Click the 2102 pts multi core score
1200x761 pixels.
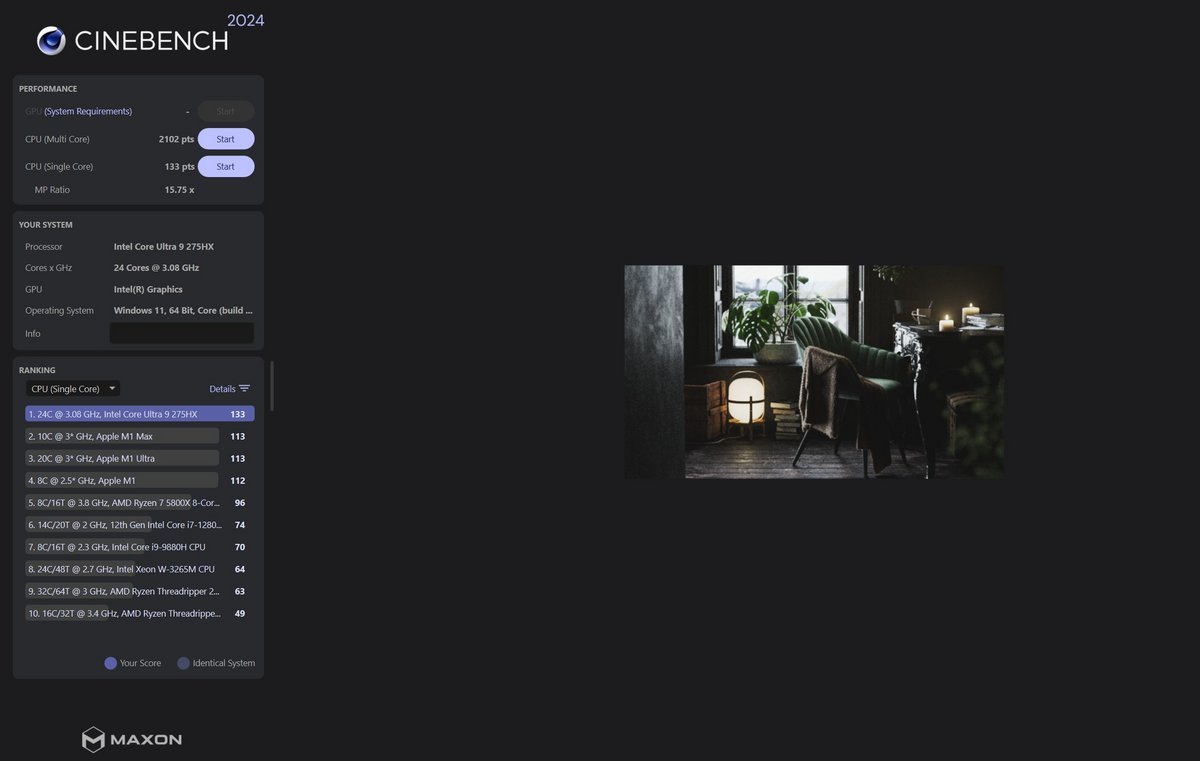coord(176,139)
